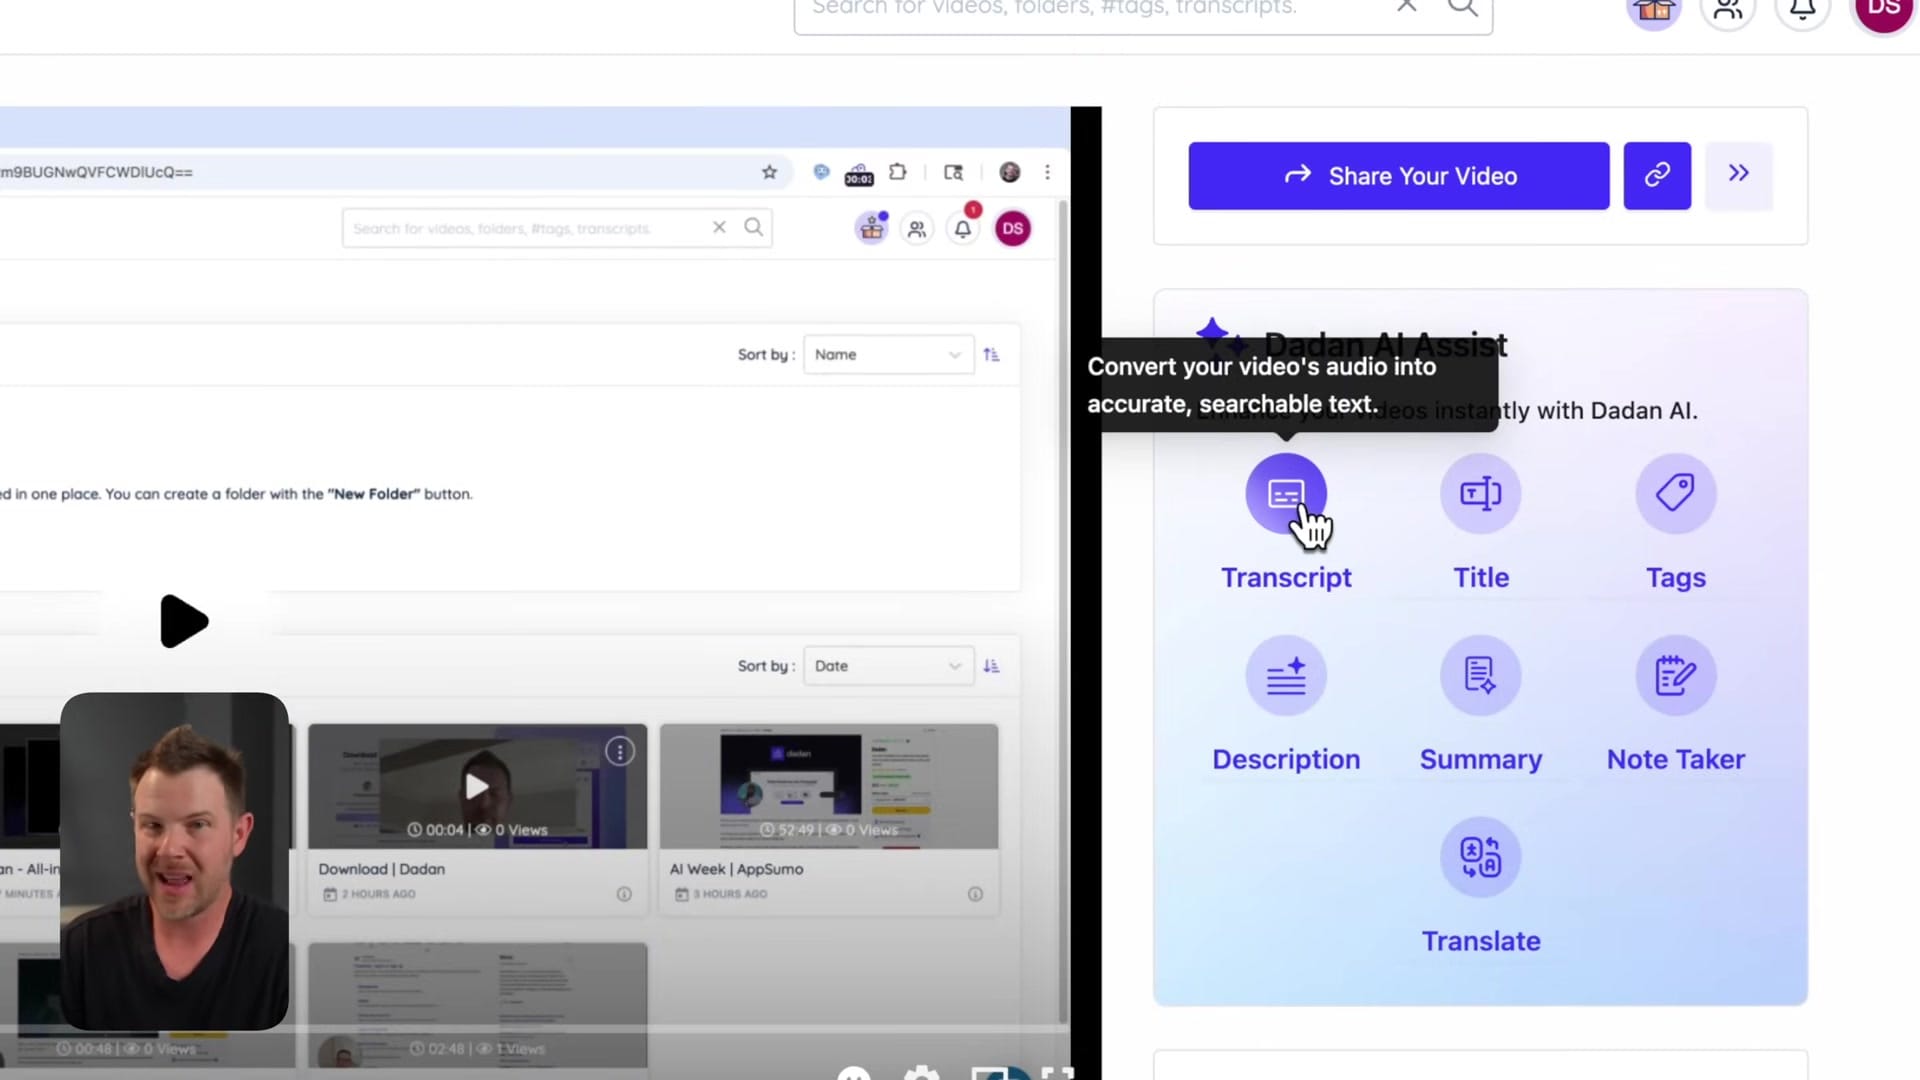Open the team members icon in header
This screenshot has width=1920, height=1080.
pos(1728,10)
